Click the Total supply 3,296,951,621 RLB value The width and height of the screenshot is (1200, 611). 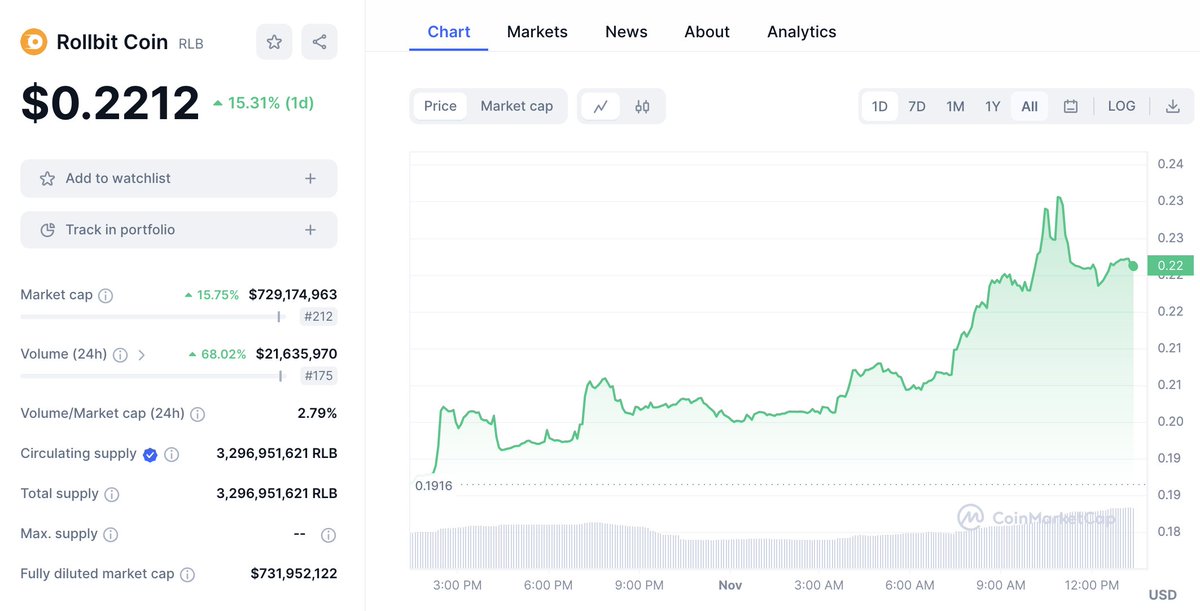[277, 494]
